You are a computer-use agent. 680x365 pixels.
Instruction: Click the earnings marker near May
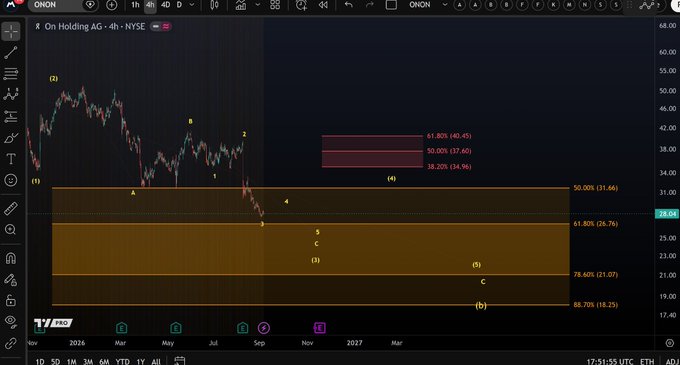176,328
